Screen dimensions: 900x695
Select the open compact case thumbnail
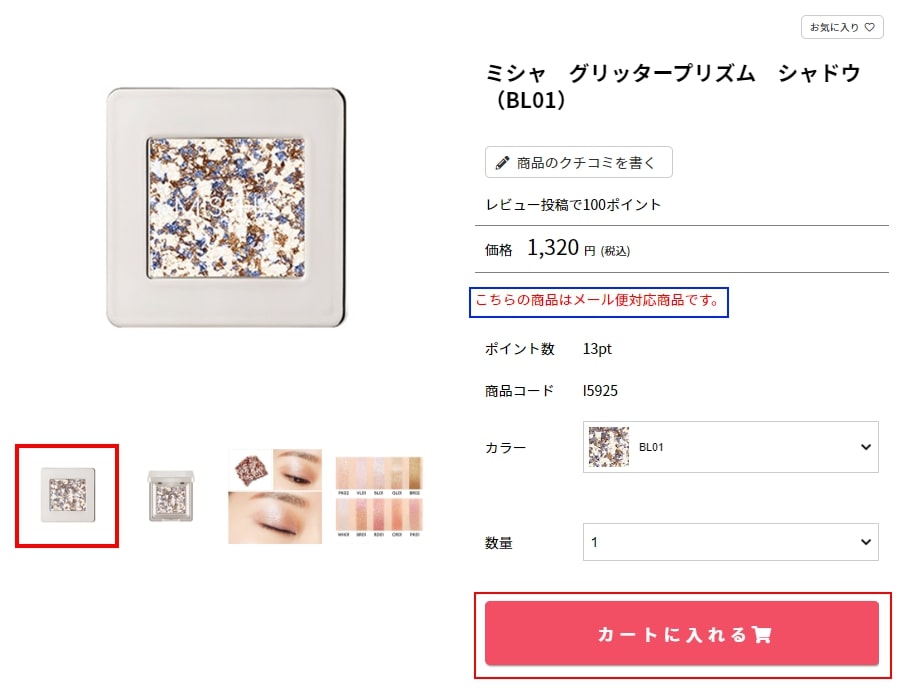coord(171,495)
